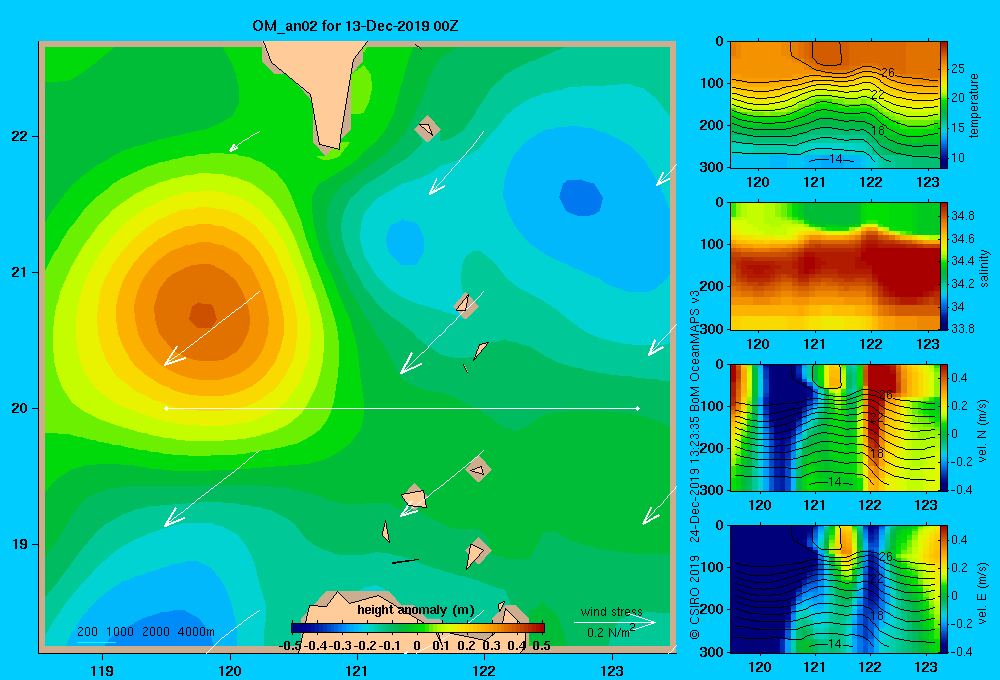Click the dark blue core of the northeastern cold eddy
This screenshot has height=680, width=1000.
point(581,197)
